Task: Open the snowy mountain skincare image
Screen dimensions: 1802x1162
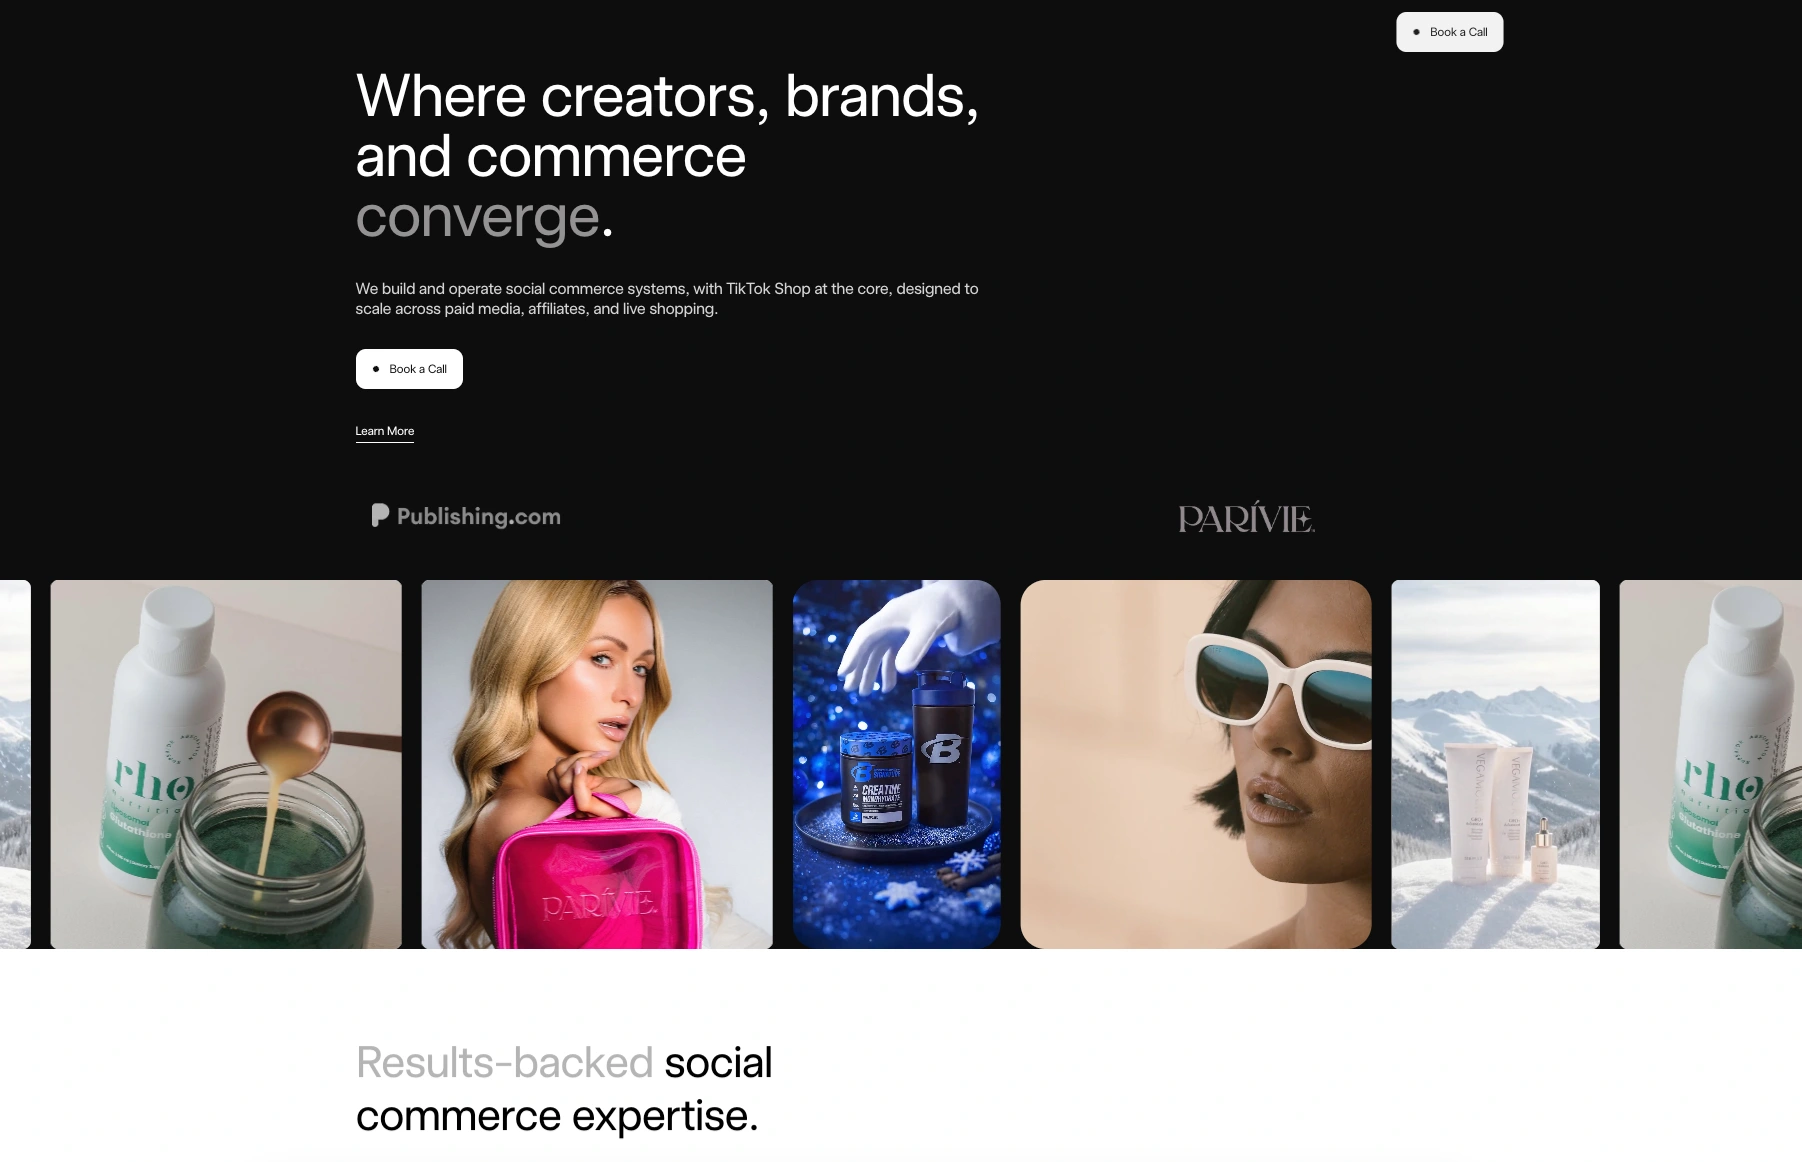Action: (x=1495, y=764)
